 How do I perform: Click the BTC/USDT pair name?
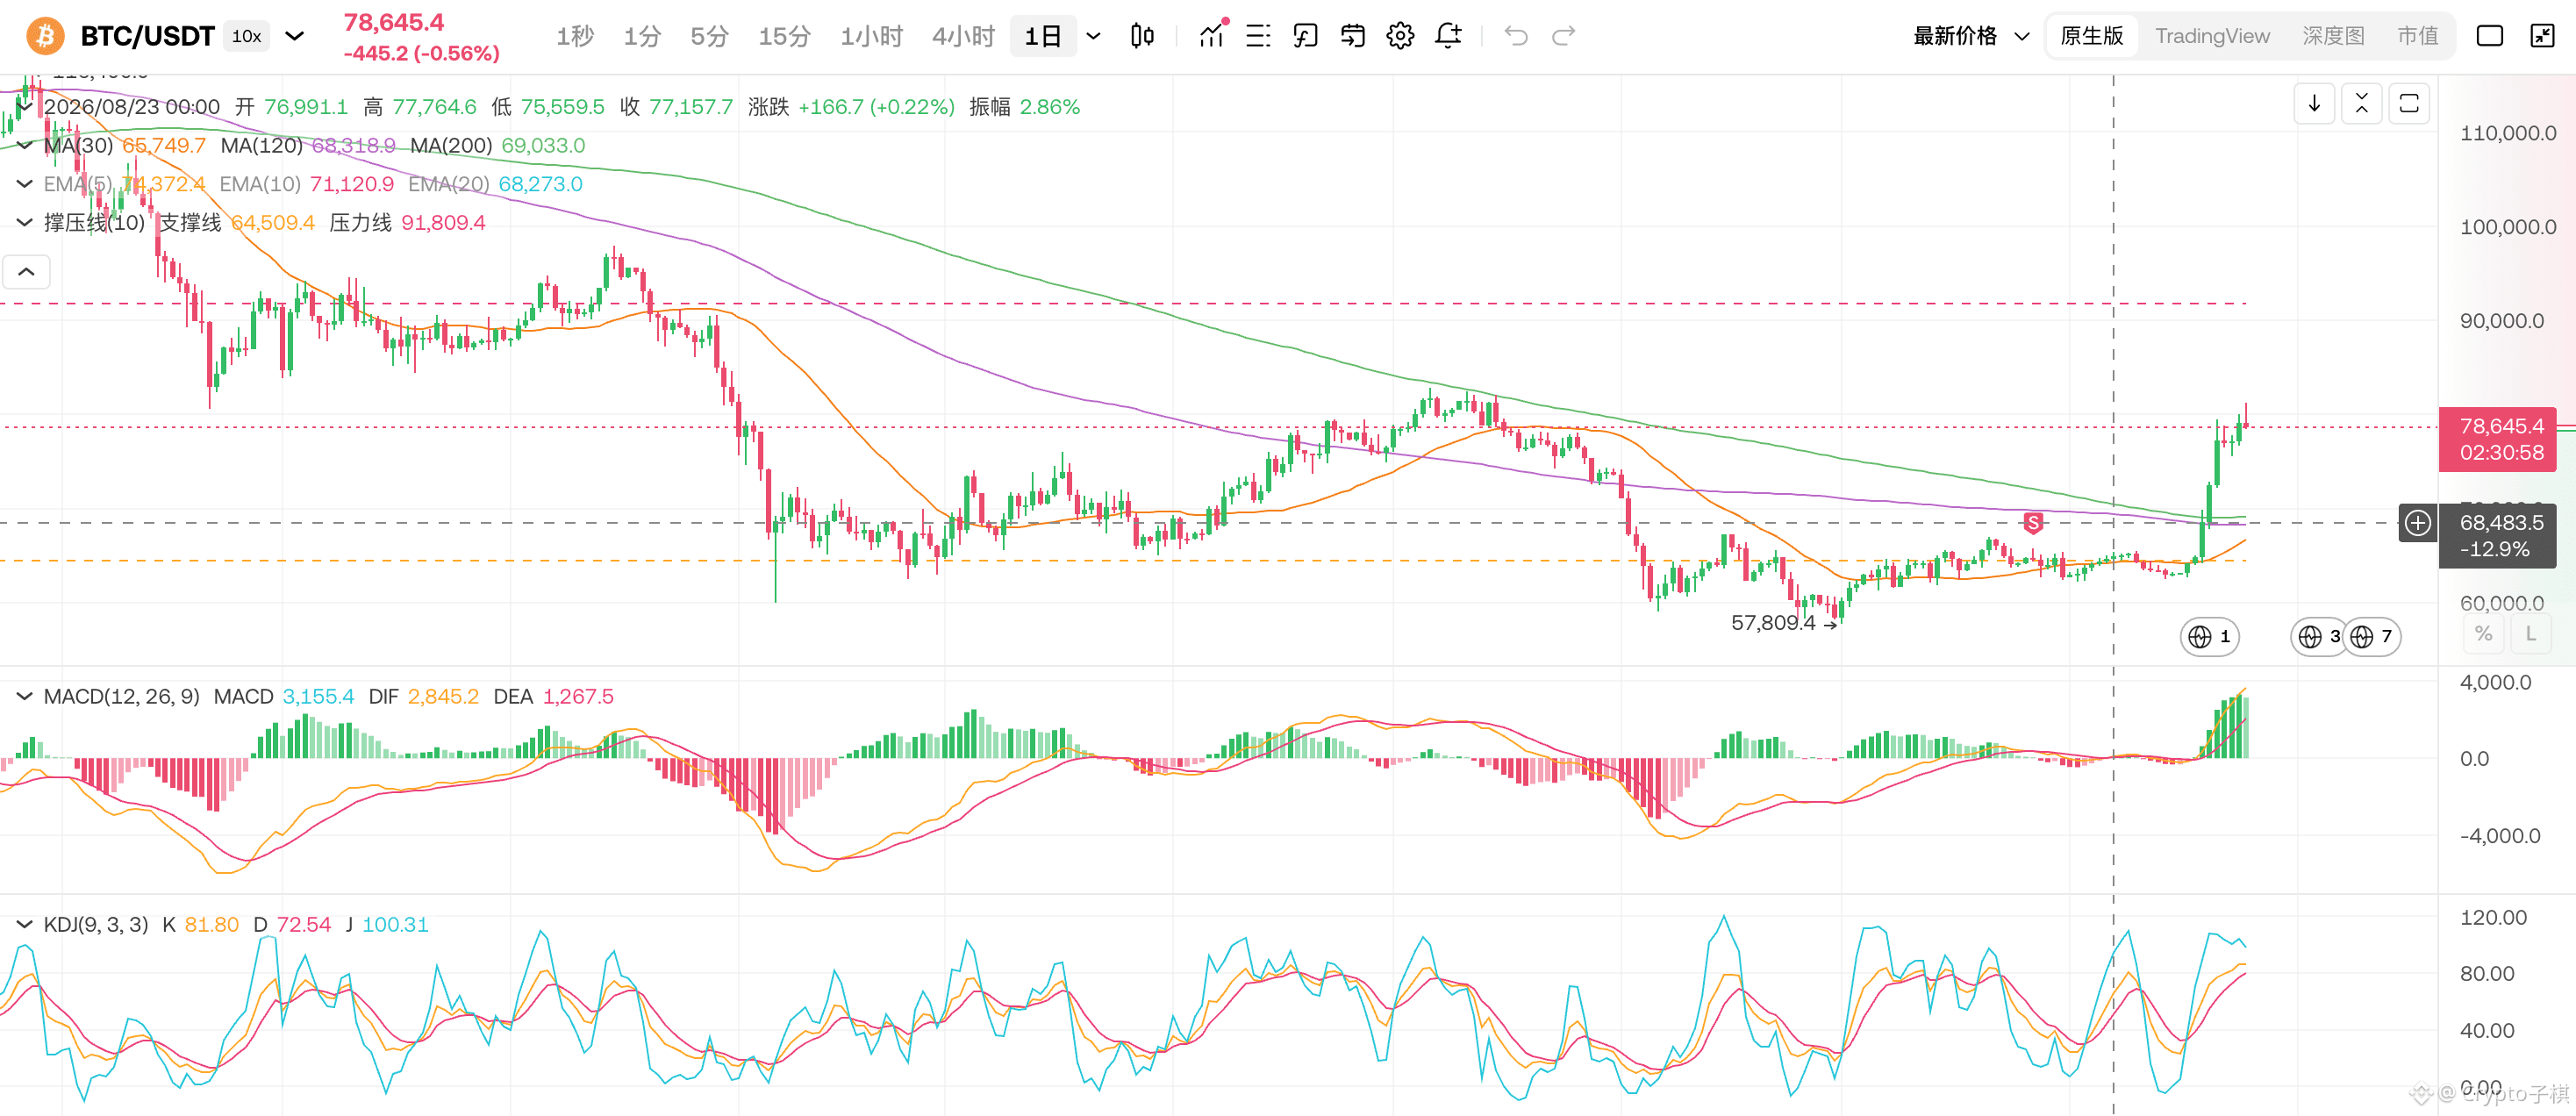click(x=147, y=36)
